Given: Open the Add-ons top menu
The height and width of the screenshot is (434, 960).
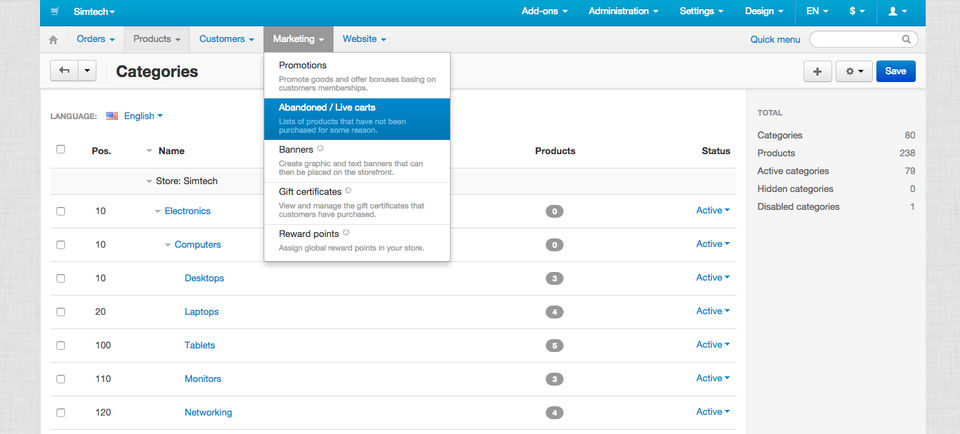Looking at the screenshot, I should click(545, 12).
